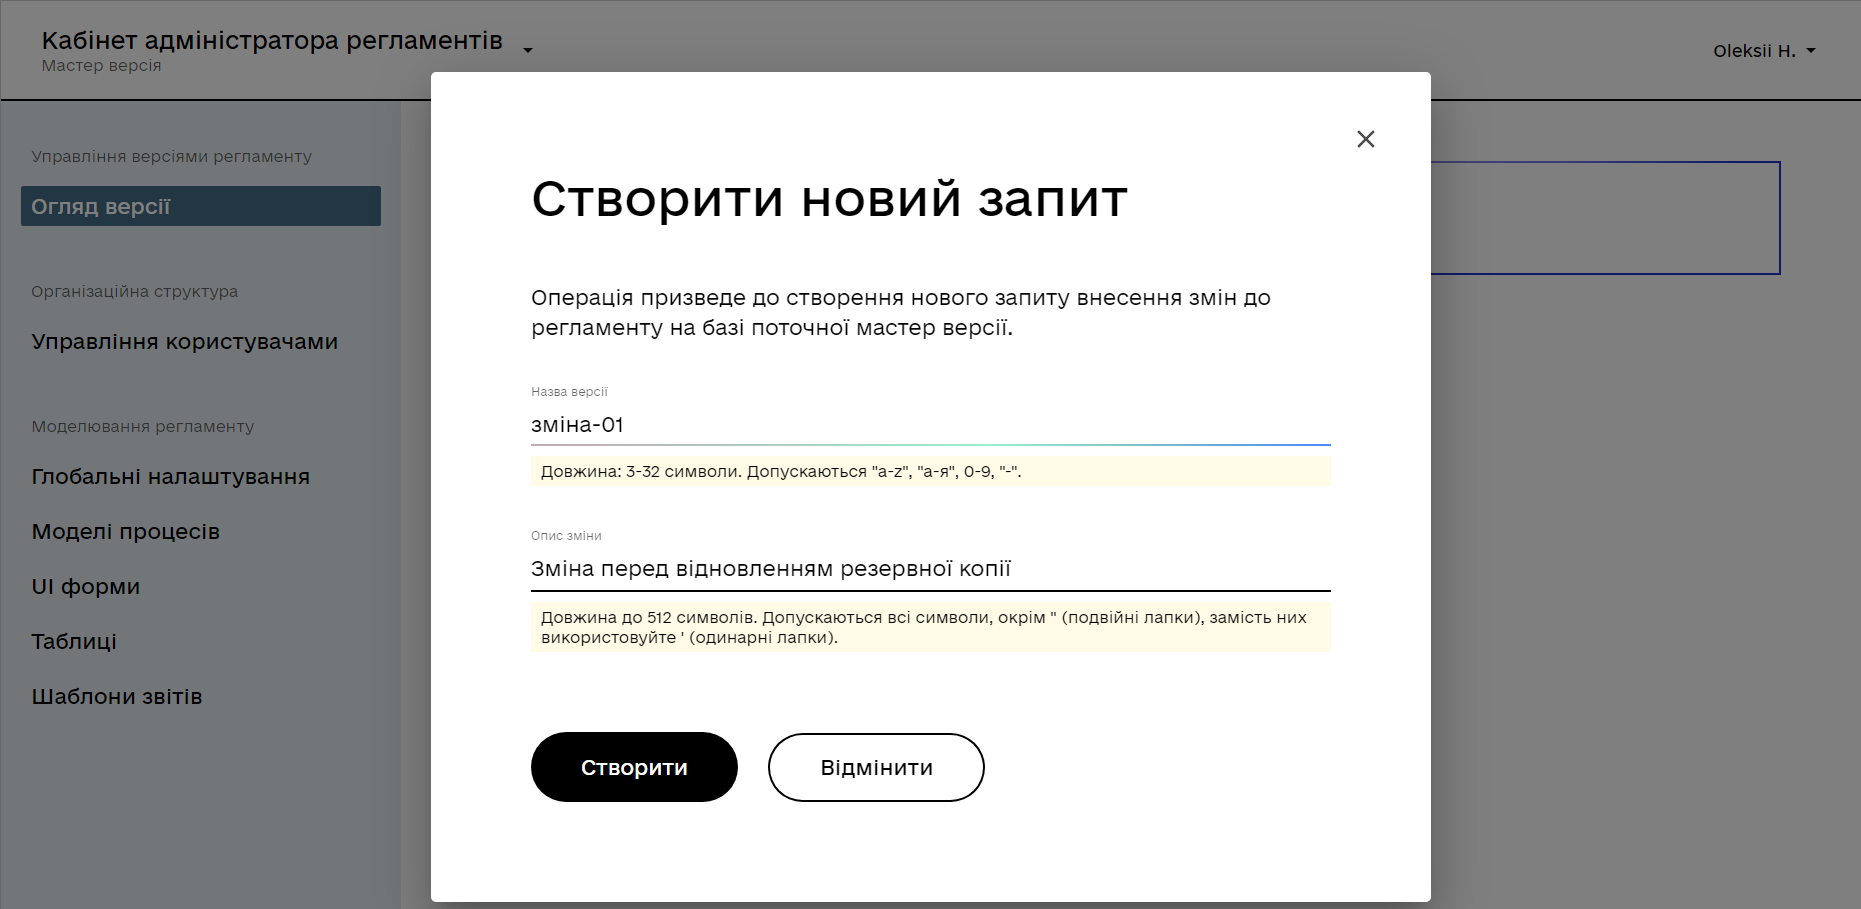Viewport: 1861px width, 909px height.
Task: Expand the version dropdown arrow beside the header title
Action: coord(528,50)
